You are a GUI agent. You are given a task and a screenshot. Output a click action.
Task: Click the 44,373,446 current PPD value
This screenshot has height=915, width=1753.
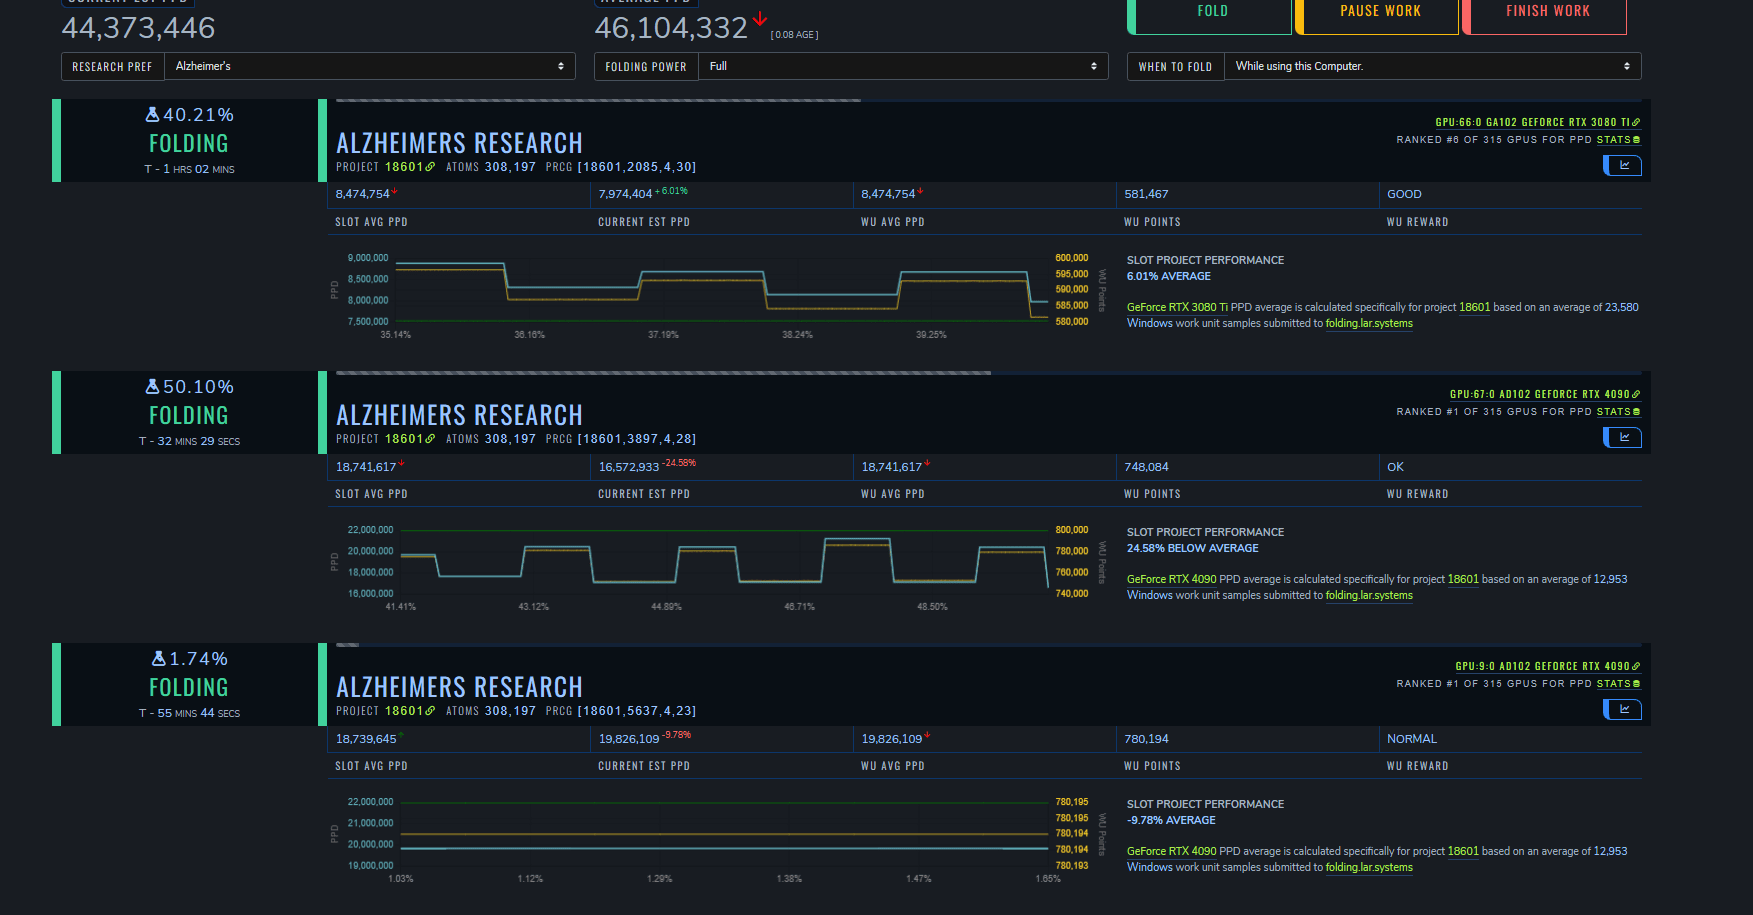pyautogui.click(x=138, y=28)
